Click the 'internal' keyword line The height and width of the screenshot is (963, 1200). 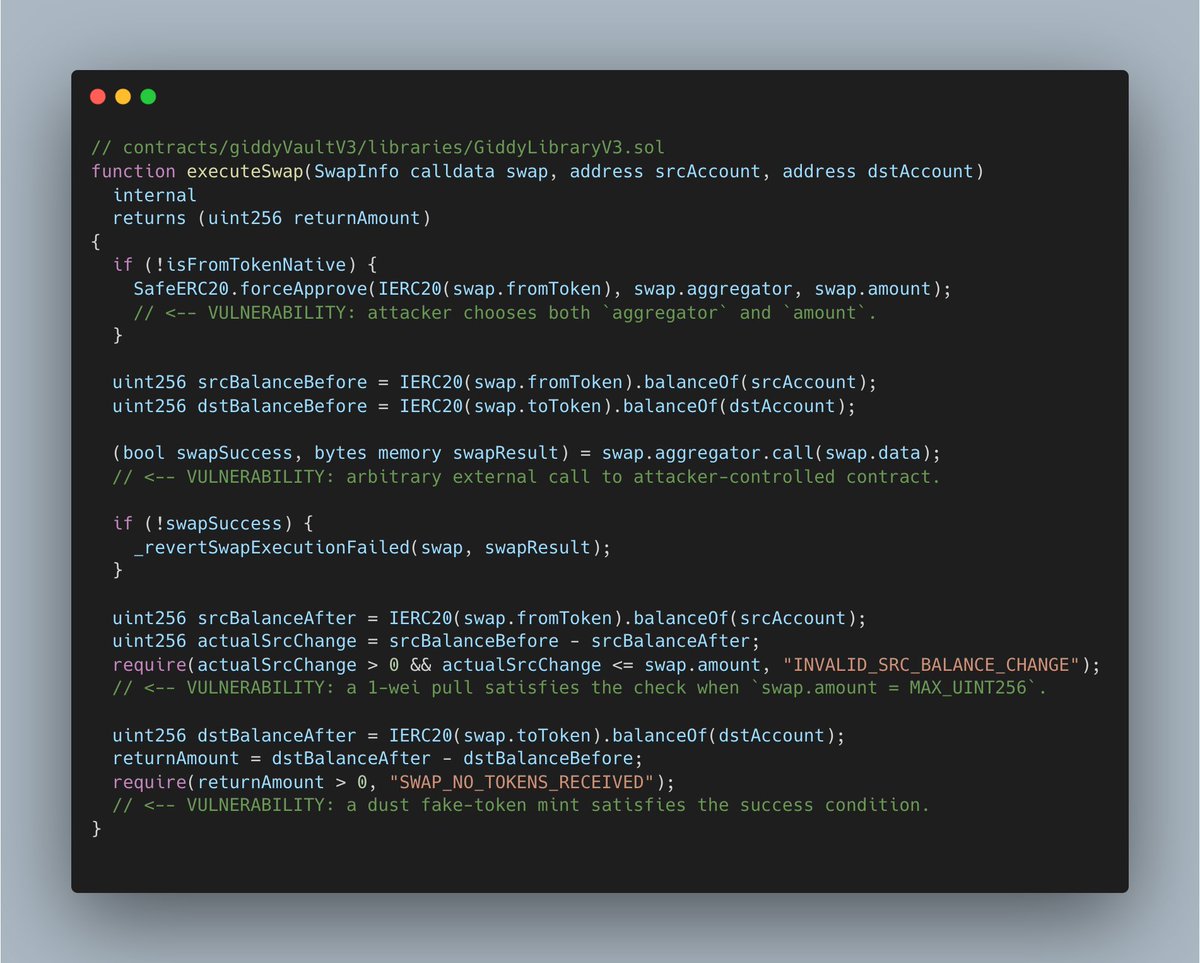tap(155, 195)
